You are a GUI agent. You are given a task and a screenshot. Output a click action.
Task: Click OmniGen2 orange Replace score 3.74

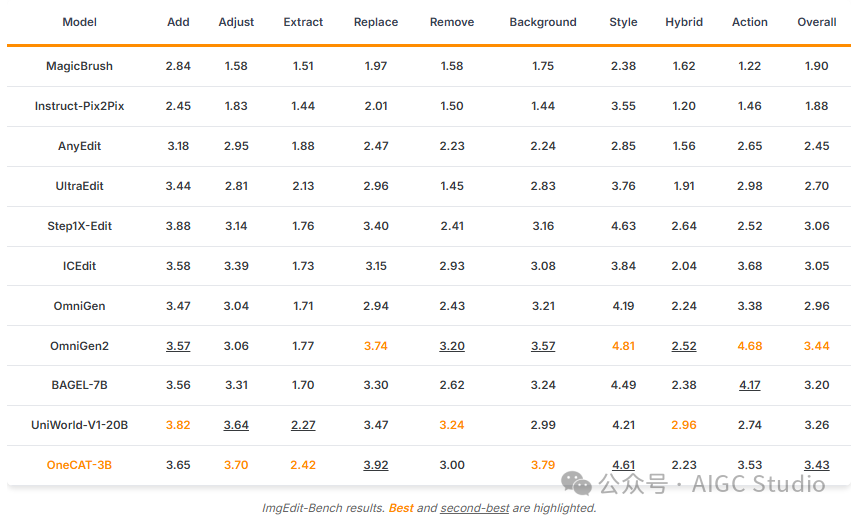click(376, 346)
